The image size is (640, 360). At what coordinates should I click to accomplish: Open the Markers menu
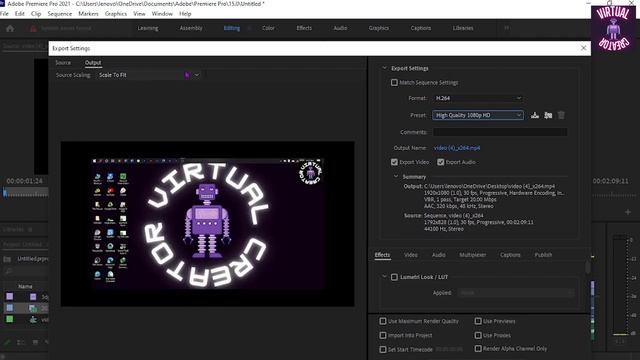click(89, 13)
